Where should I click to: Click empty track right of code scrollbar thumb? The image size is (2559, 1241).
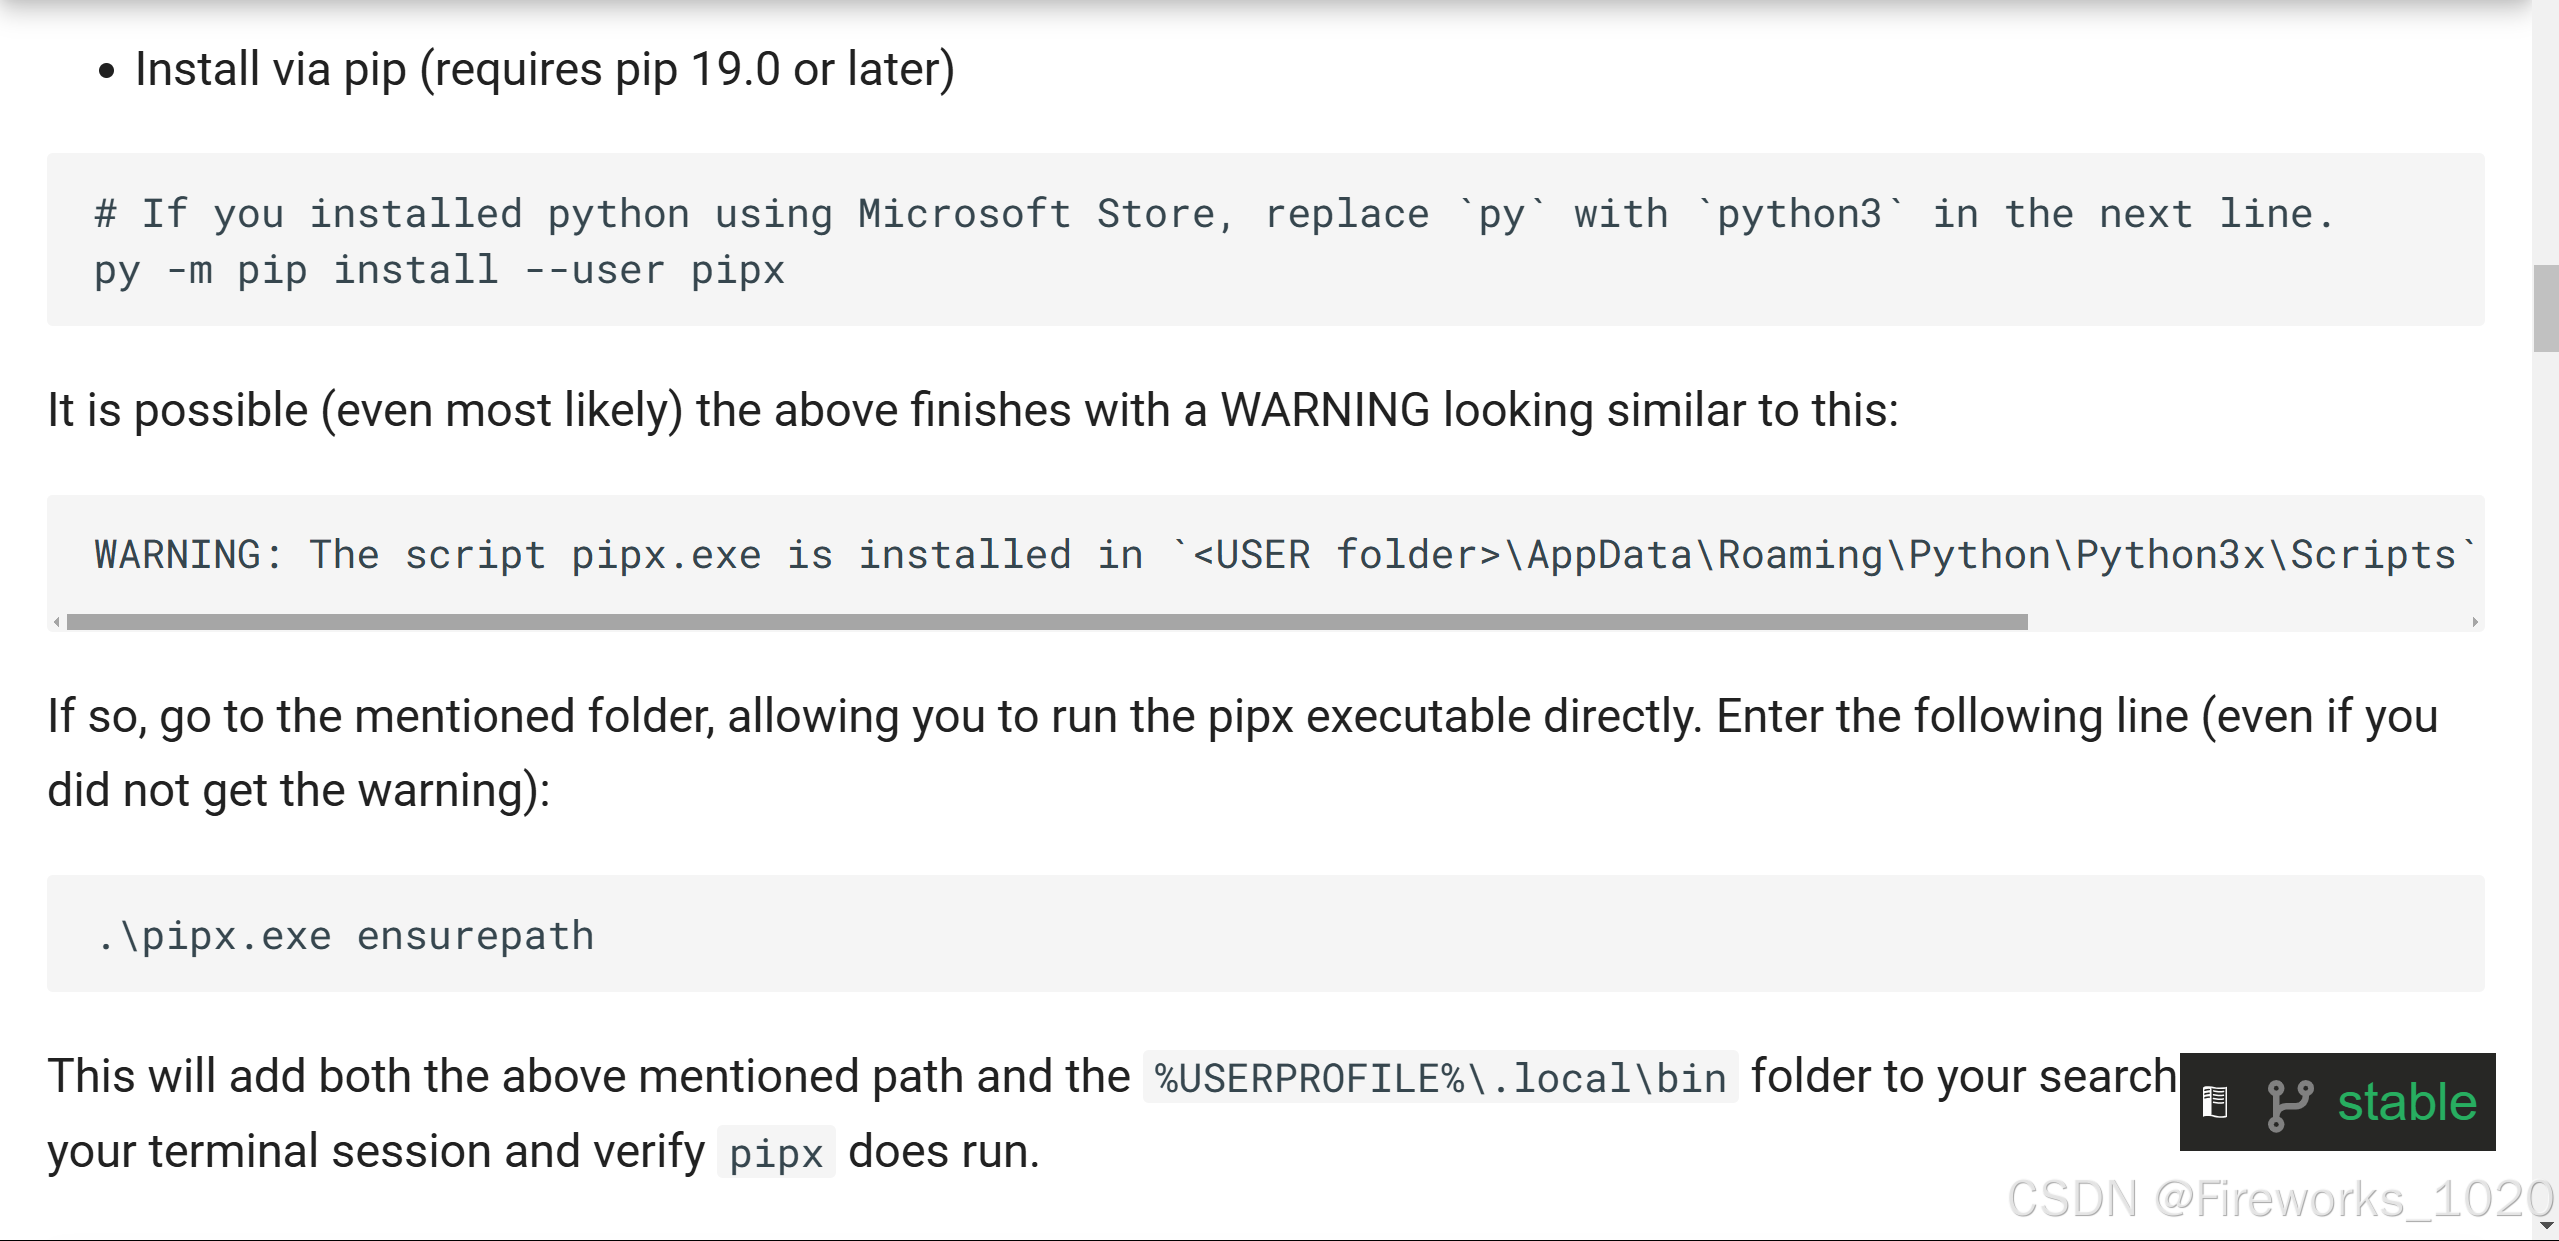[2250, 622]
